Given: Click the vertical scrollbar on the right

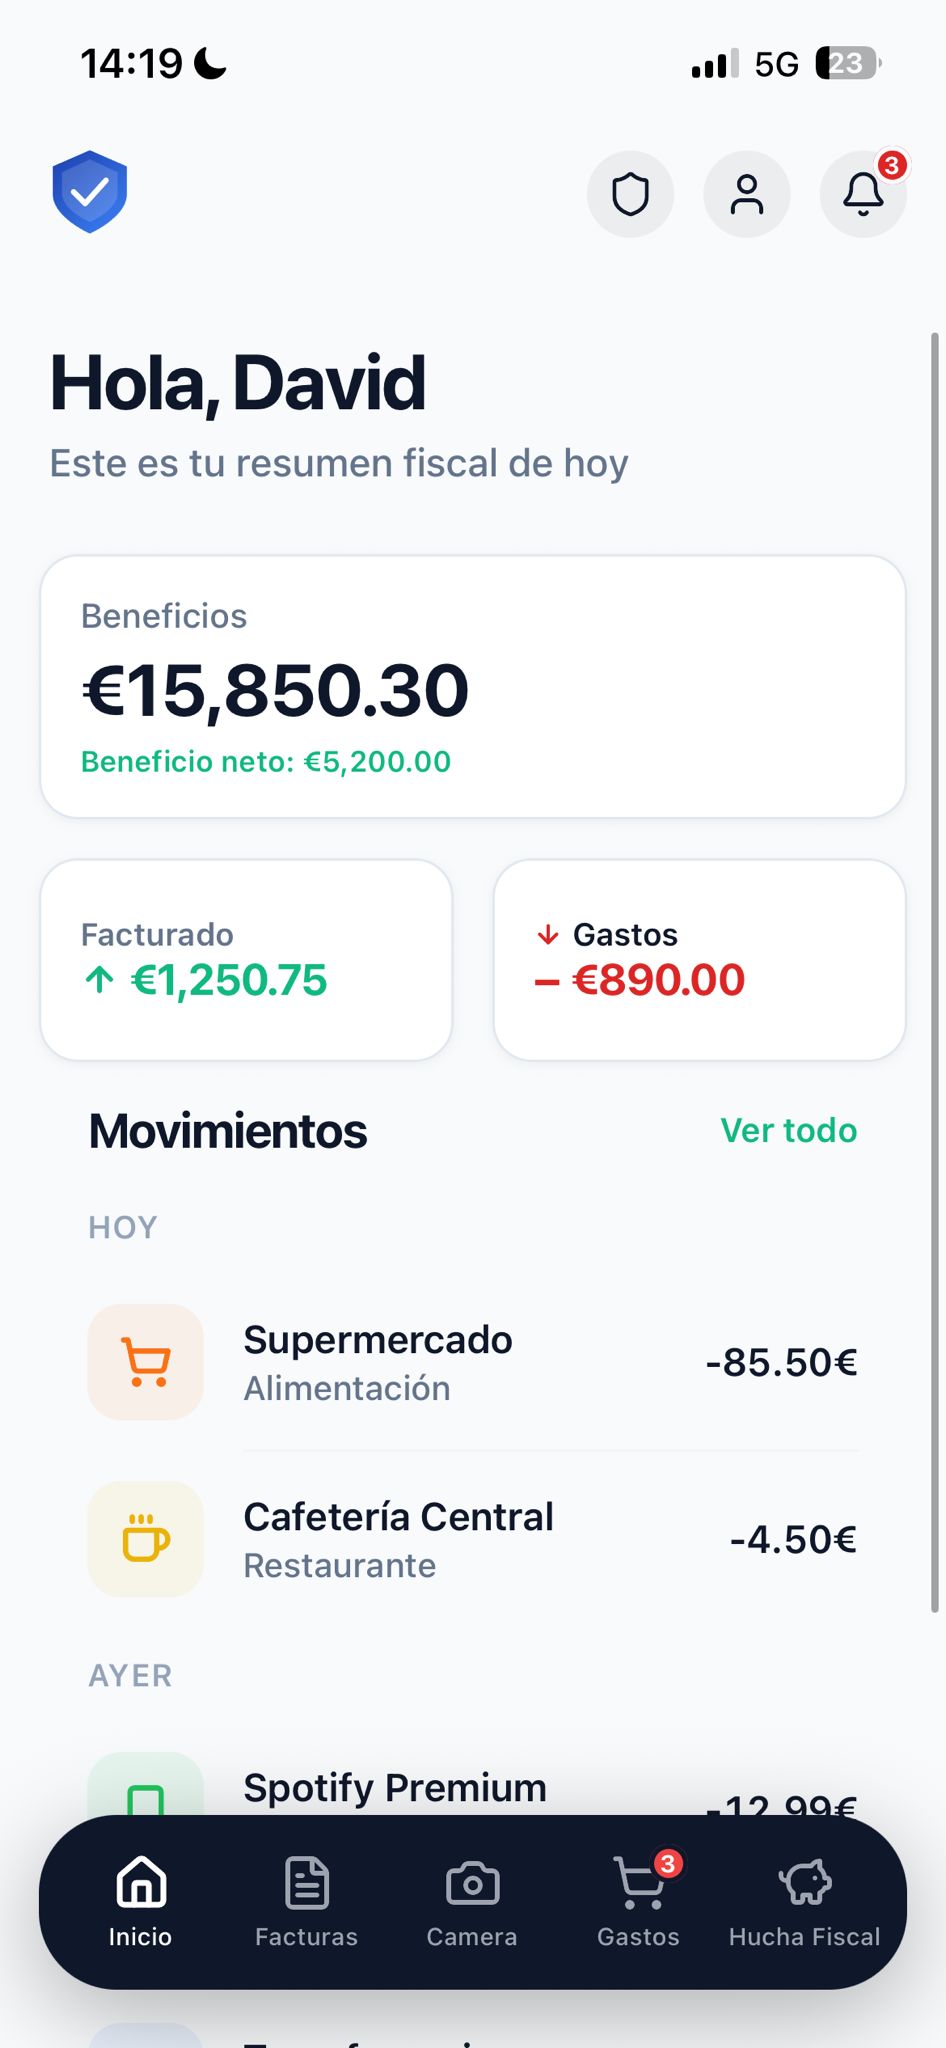Looking at the screenshot, I should coord(935,970).
